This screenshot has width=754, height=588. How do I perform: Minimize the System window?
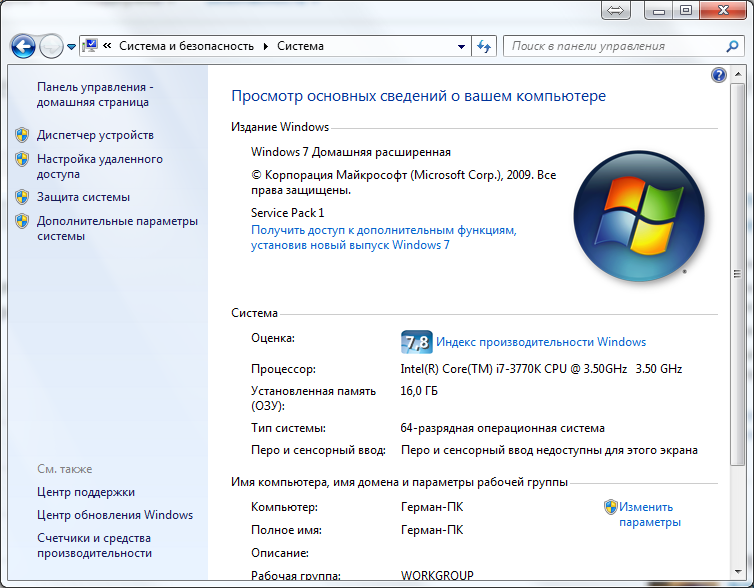(658, 10)
